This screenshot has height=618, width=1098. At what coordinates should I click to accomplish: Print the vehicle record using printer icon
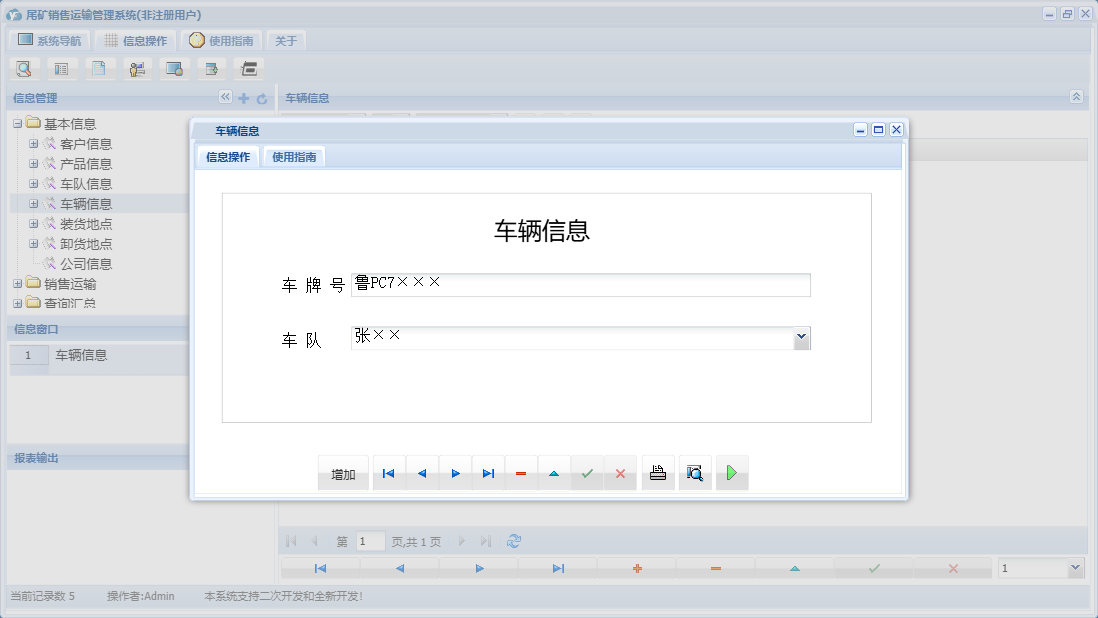point(658,472)
